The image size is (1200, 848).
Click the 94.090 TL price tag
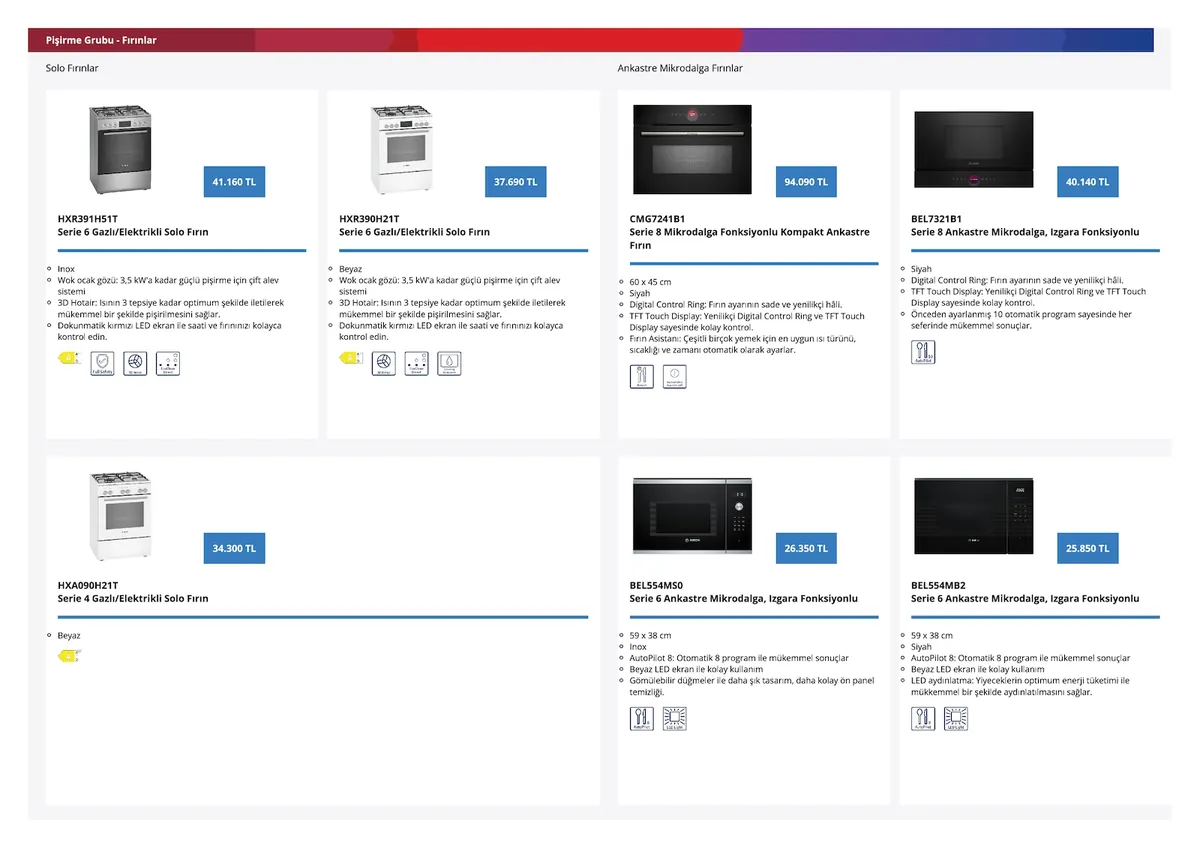[806, 182]
